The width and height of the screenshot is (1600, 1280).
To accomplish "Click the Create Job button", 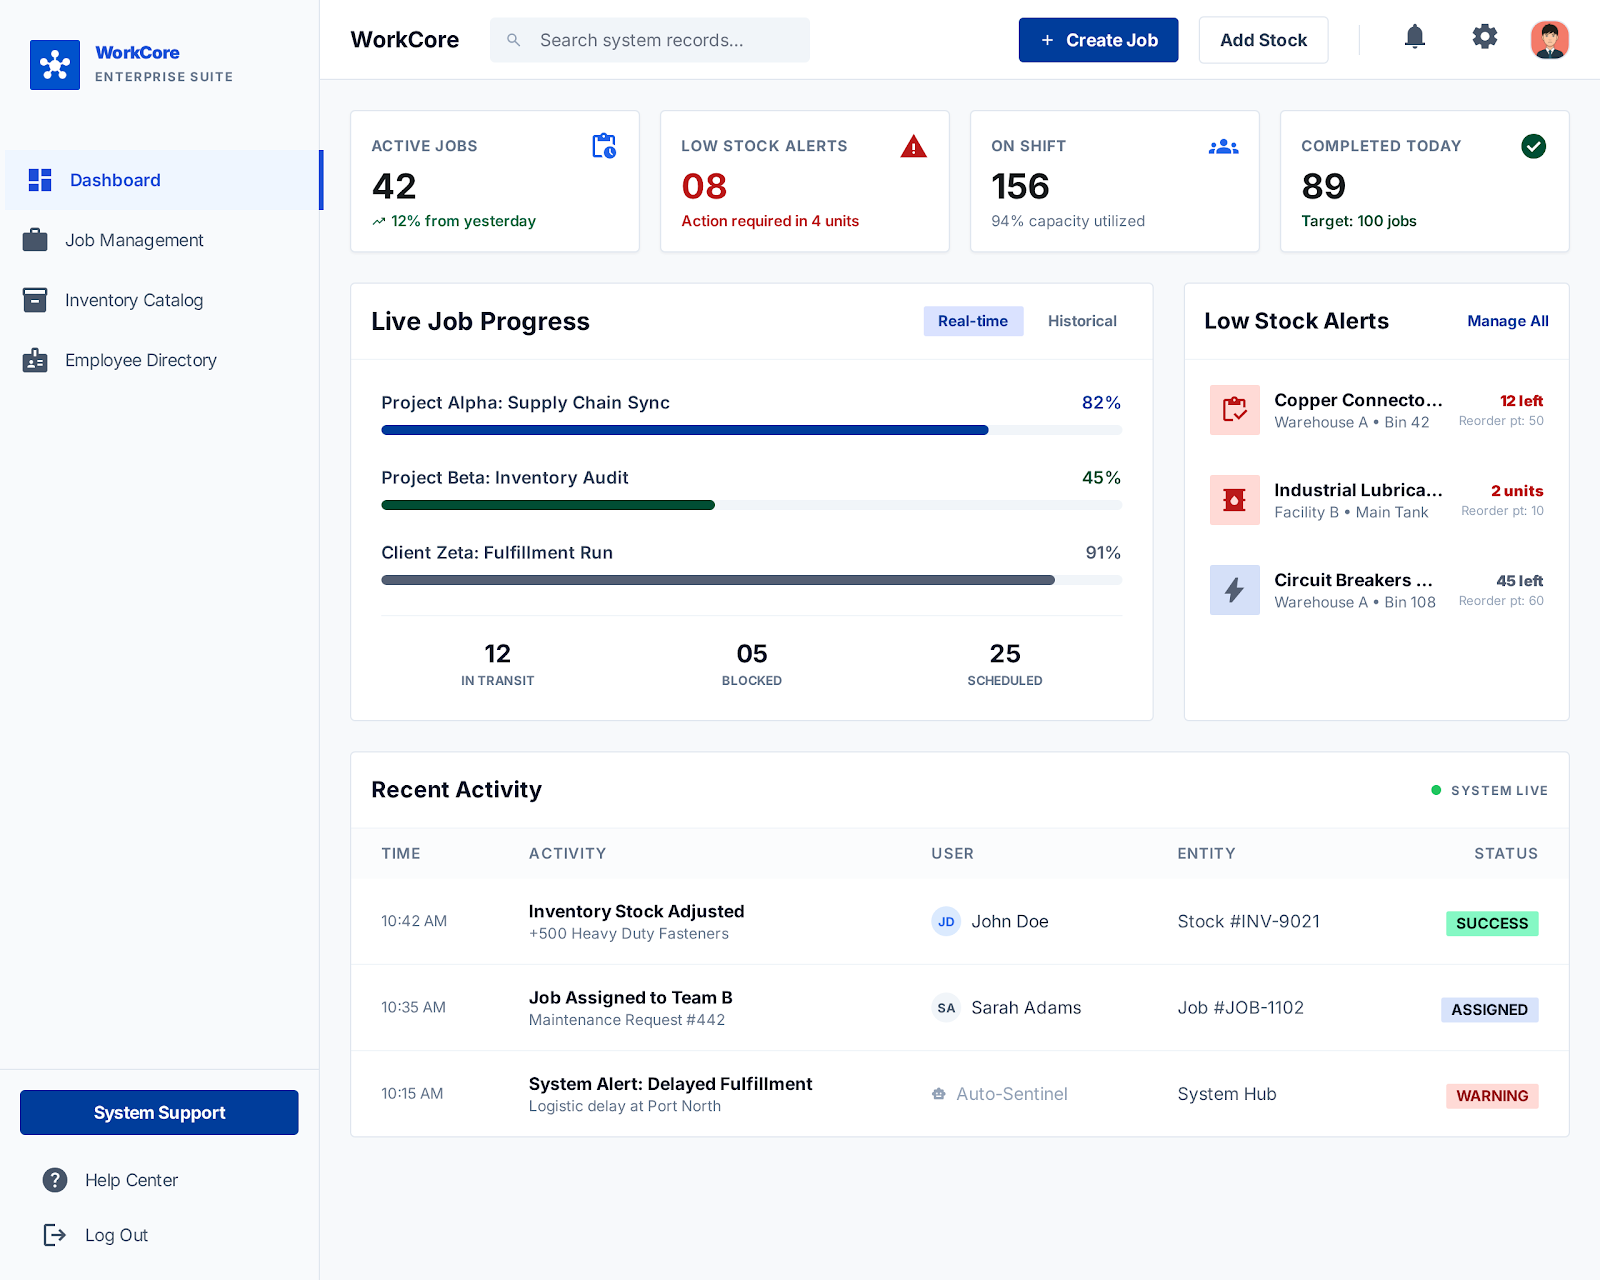I will pyautogui.click(x=1098, y=40).
